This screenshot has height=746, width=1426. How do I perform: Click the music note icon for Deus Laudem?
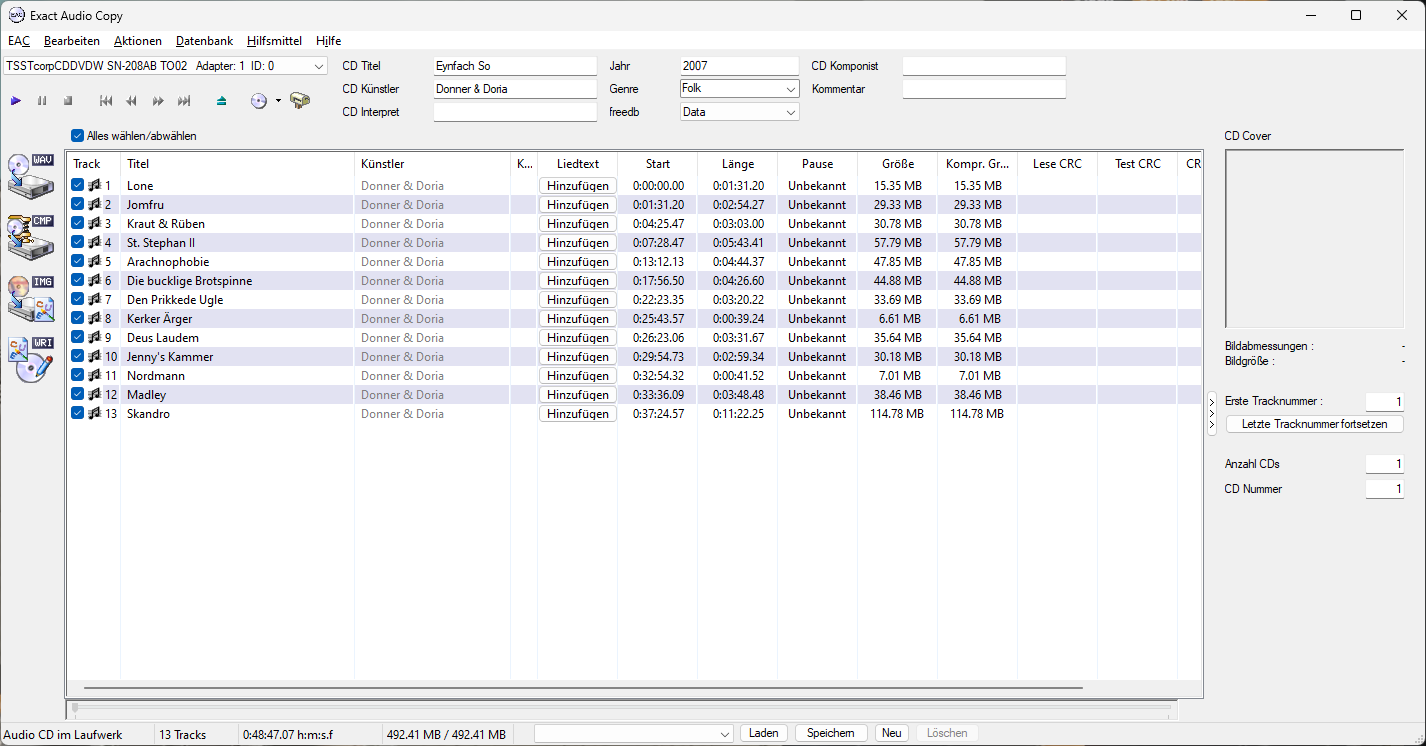pyautogui.click(x=94, y=338)
